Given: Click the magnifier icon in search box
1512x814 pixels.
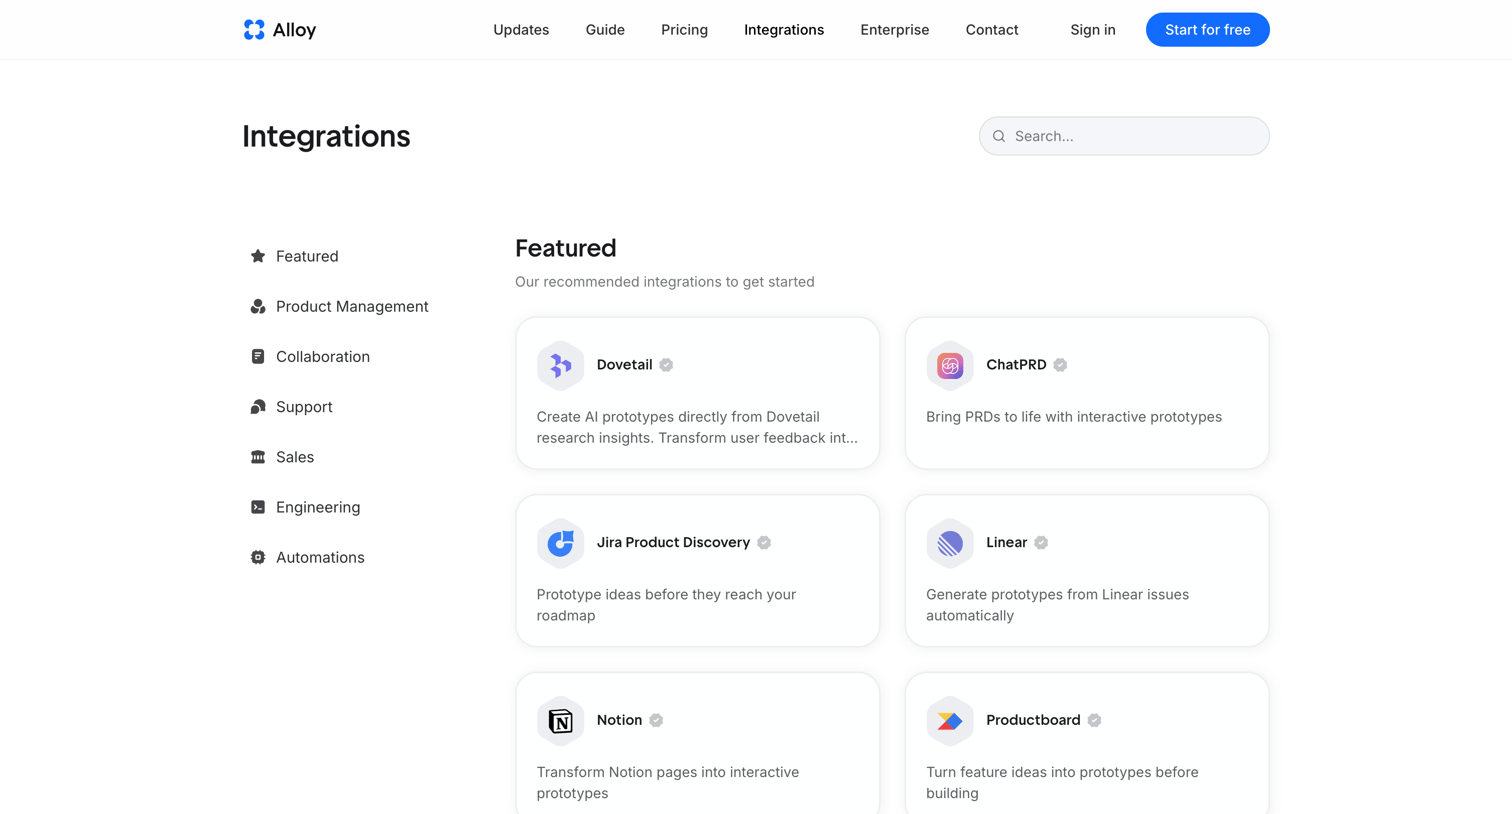Looking at the screenshot, I should coord(999,136).
